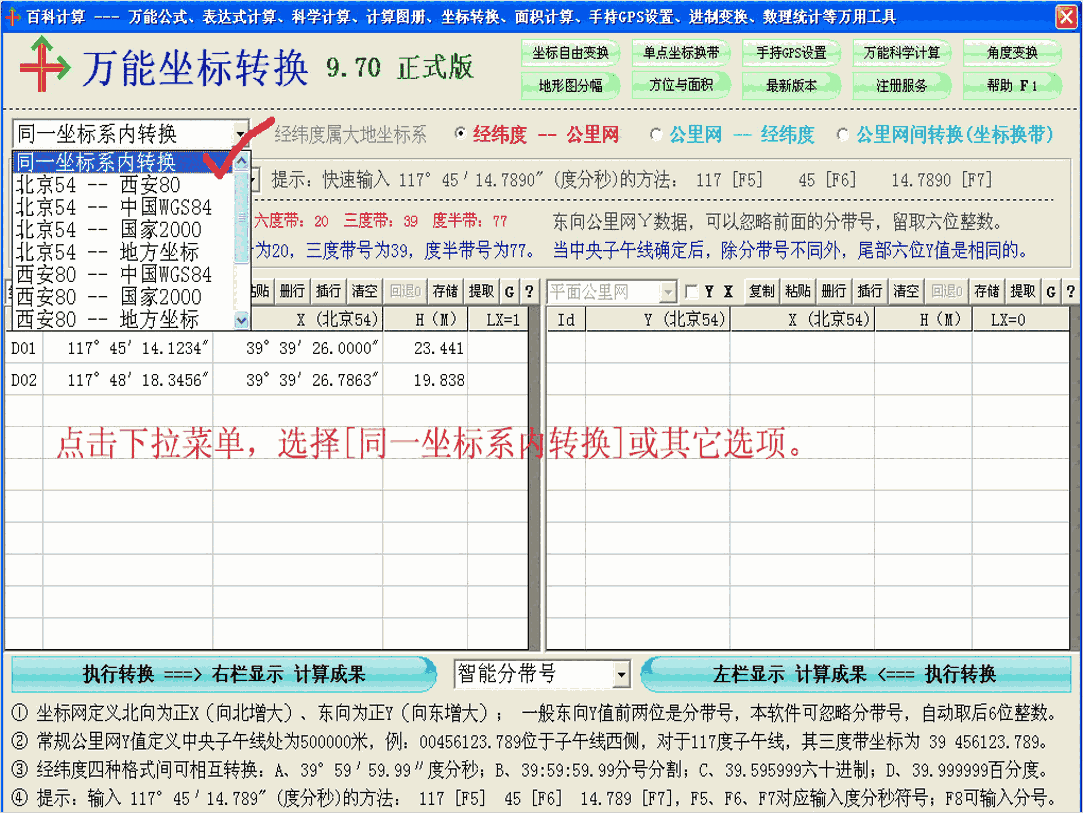Click the 删行 delete-row icon on left toolbar
This screenshot has width=1083, height=813.
click(x=292, y=290)
